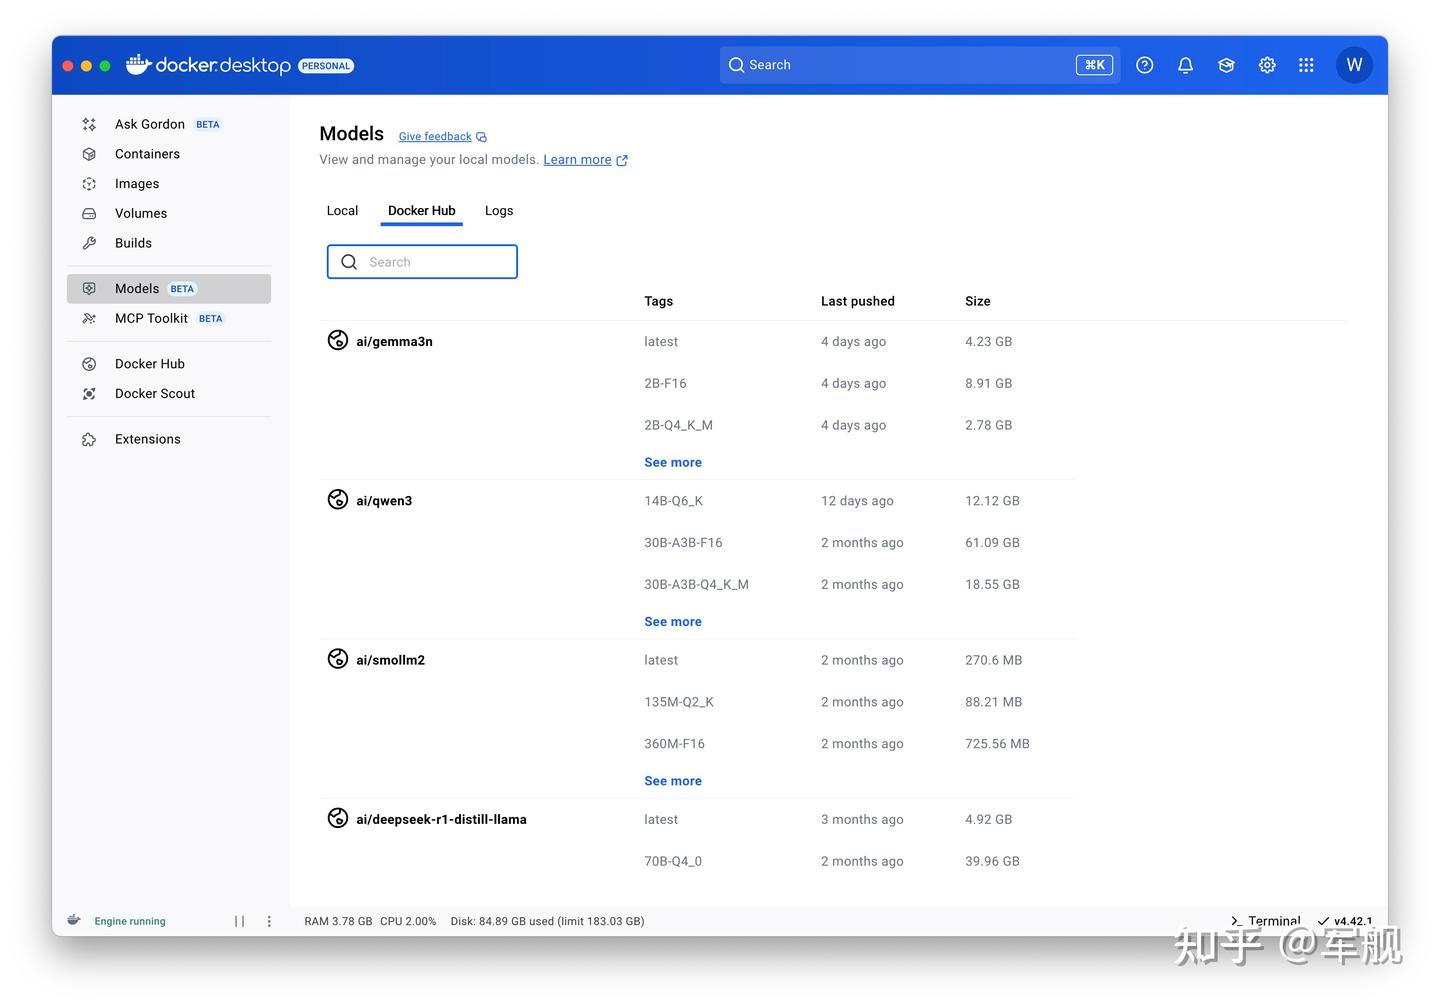Open the Logs tab
The image size is (1440, 1005).
[498, 210]
